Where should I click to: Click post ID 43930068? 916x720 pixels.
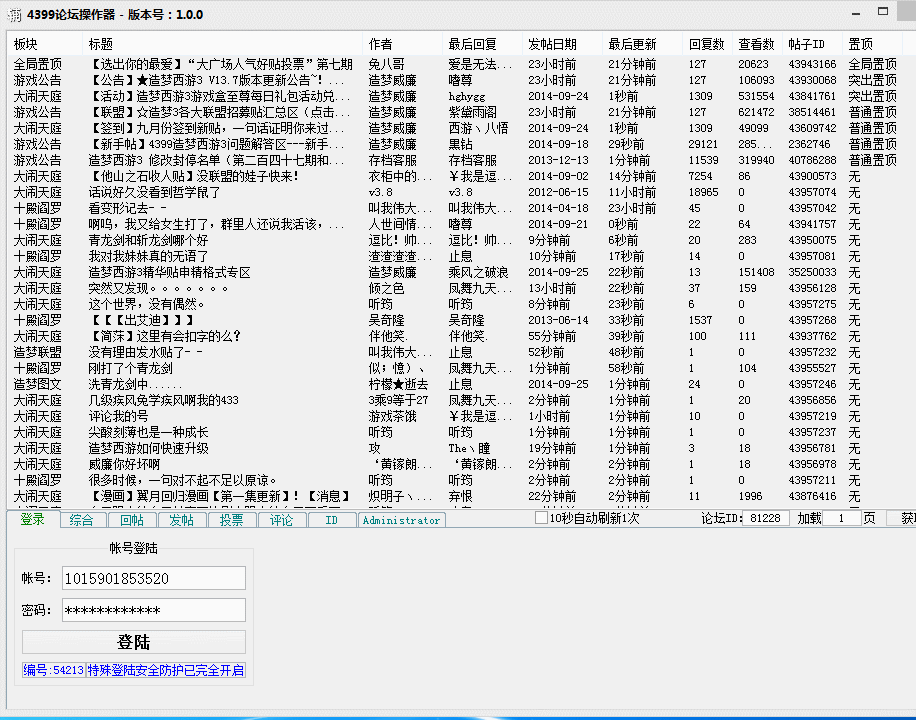pos(812,80)
